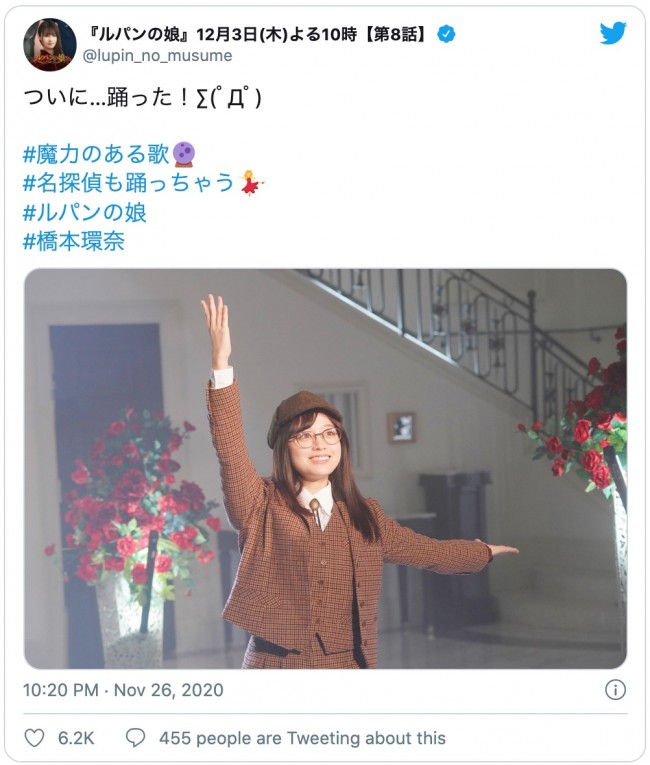Click the dancing woman emoji
This screenshot has width=650, height=765.
(251, 183)
